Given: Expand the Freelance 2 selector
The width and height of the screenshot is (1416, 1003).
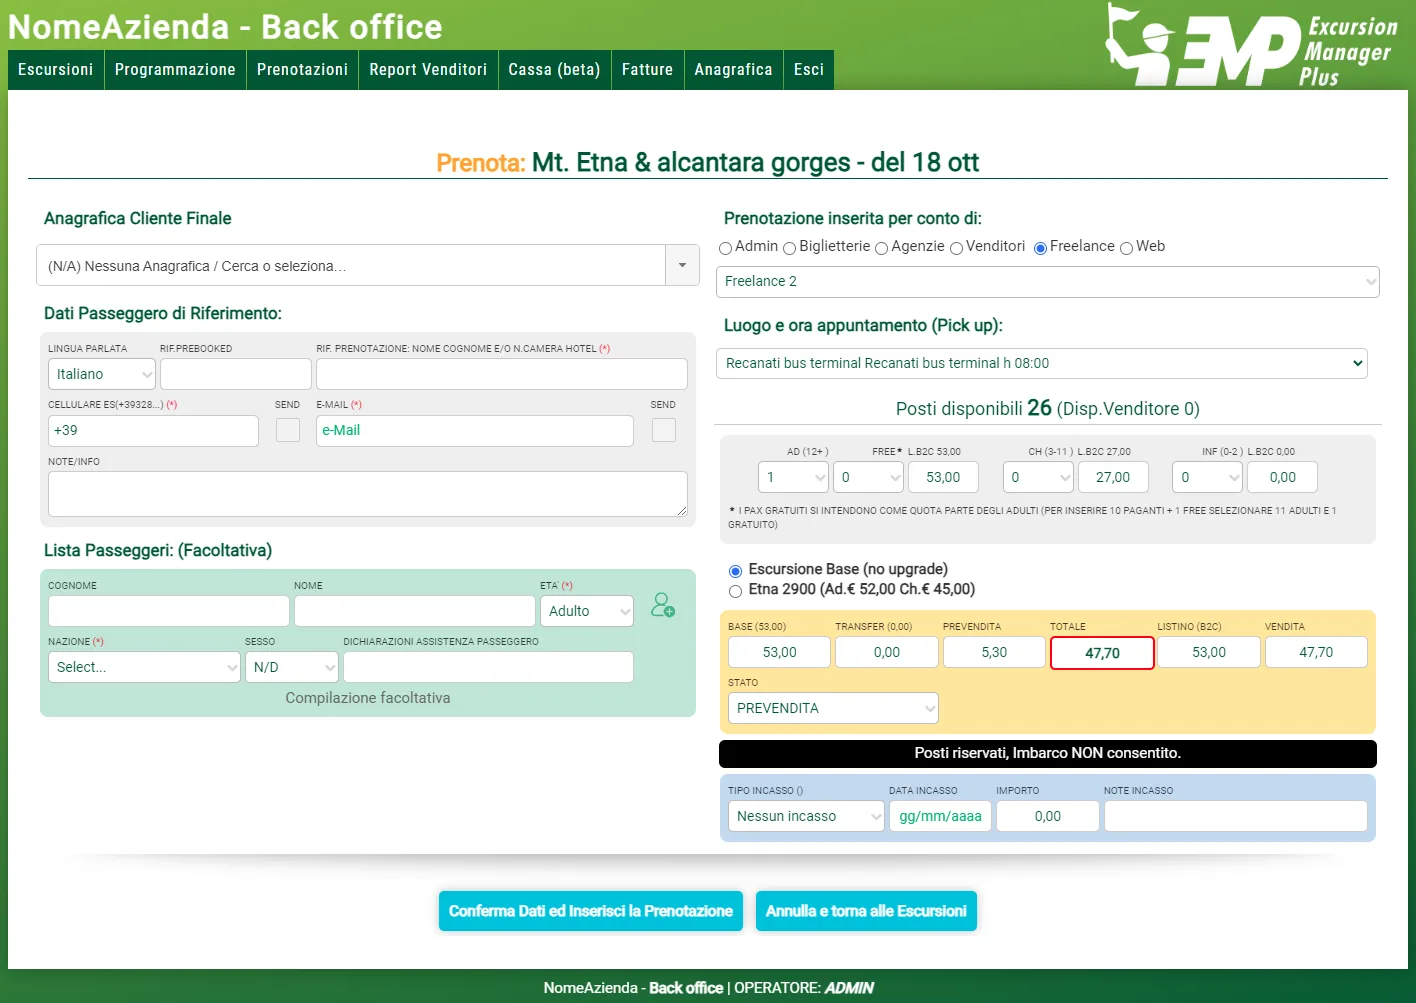Looking at the screenshot, I should 1048,281.
